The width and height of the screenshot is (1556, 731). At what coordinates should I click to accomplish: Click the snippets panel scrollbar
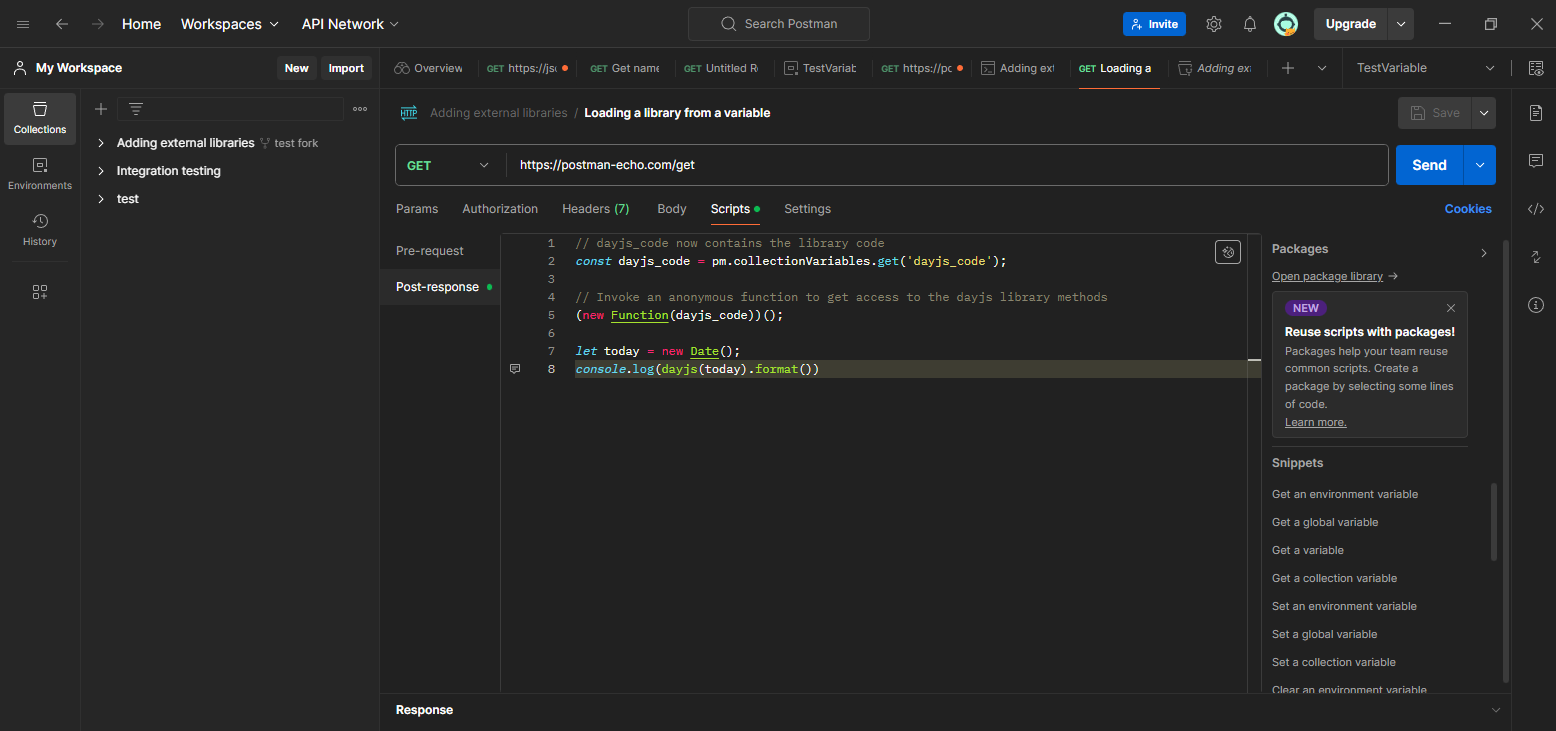[x=1494, y=521]
